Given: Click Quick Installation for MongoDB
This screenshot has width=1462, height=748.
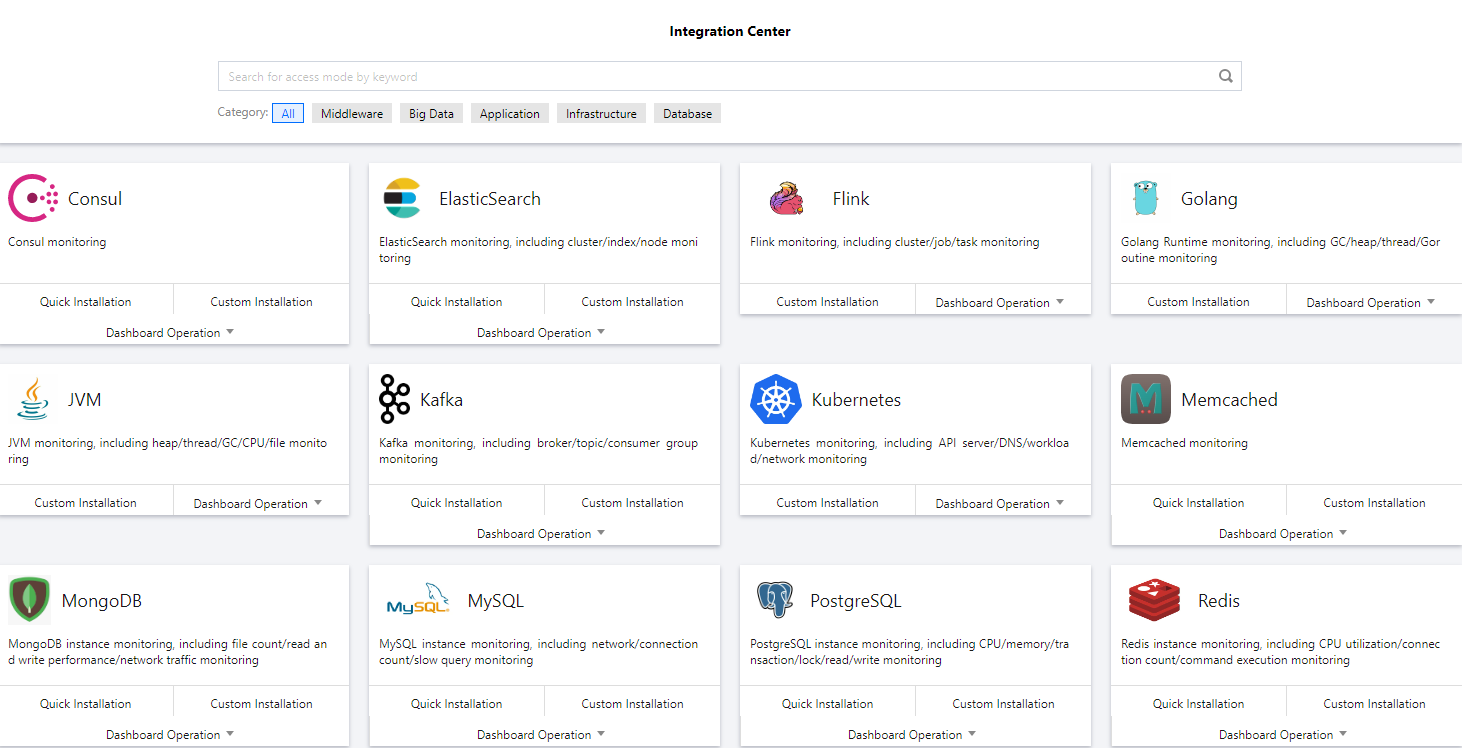Looking at the screenshot, I should [x=86, y=703].
